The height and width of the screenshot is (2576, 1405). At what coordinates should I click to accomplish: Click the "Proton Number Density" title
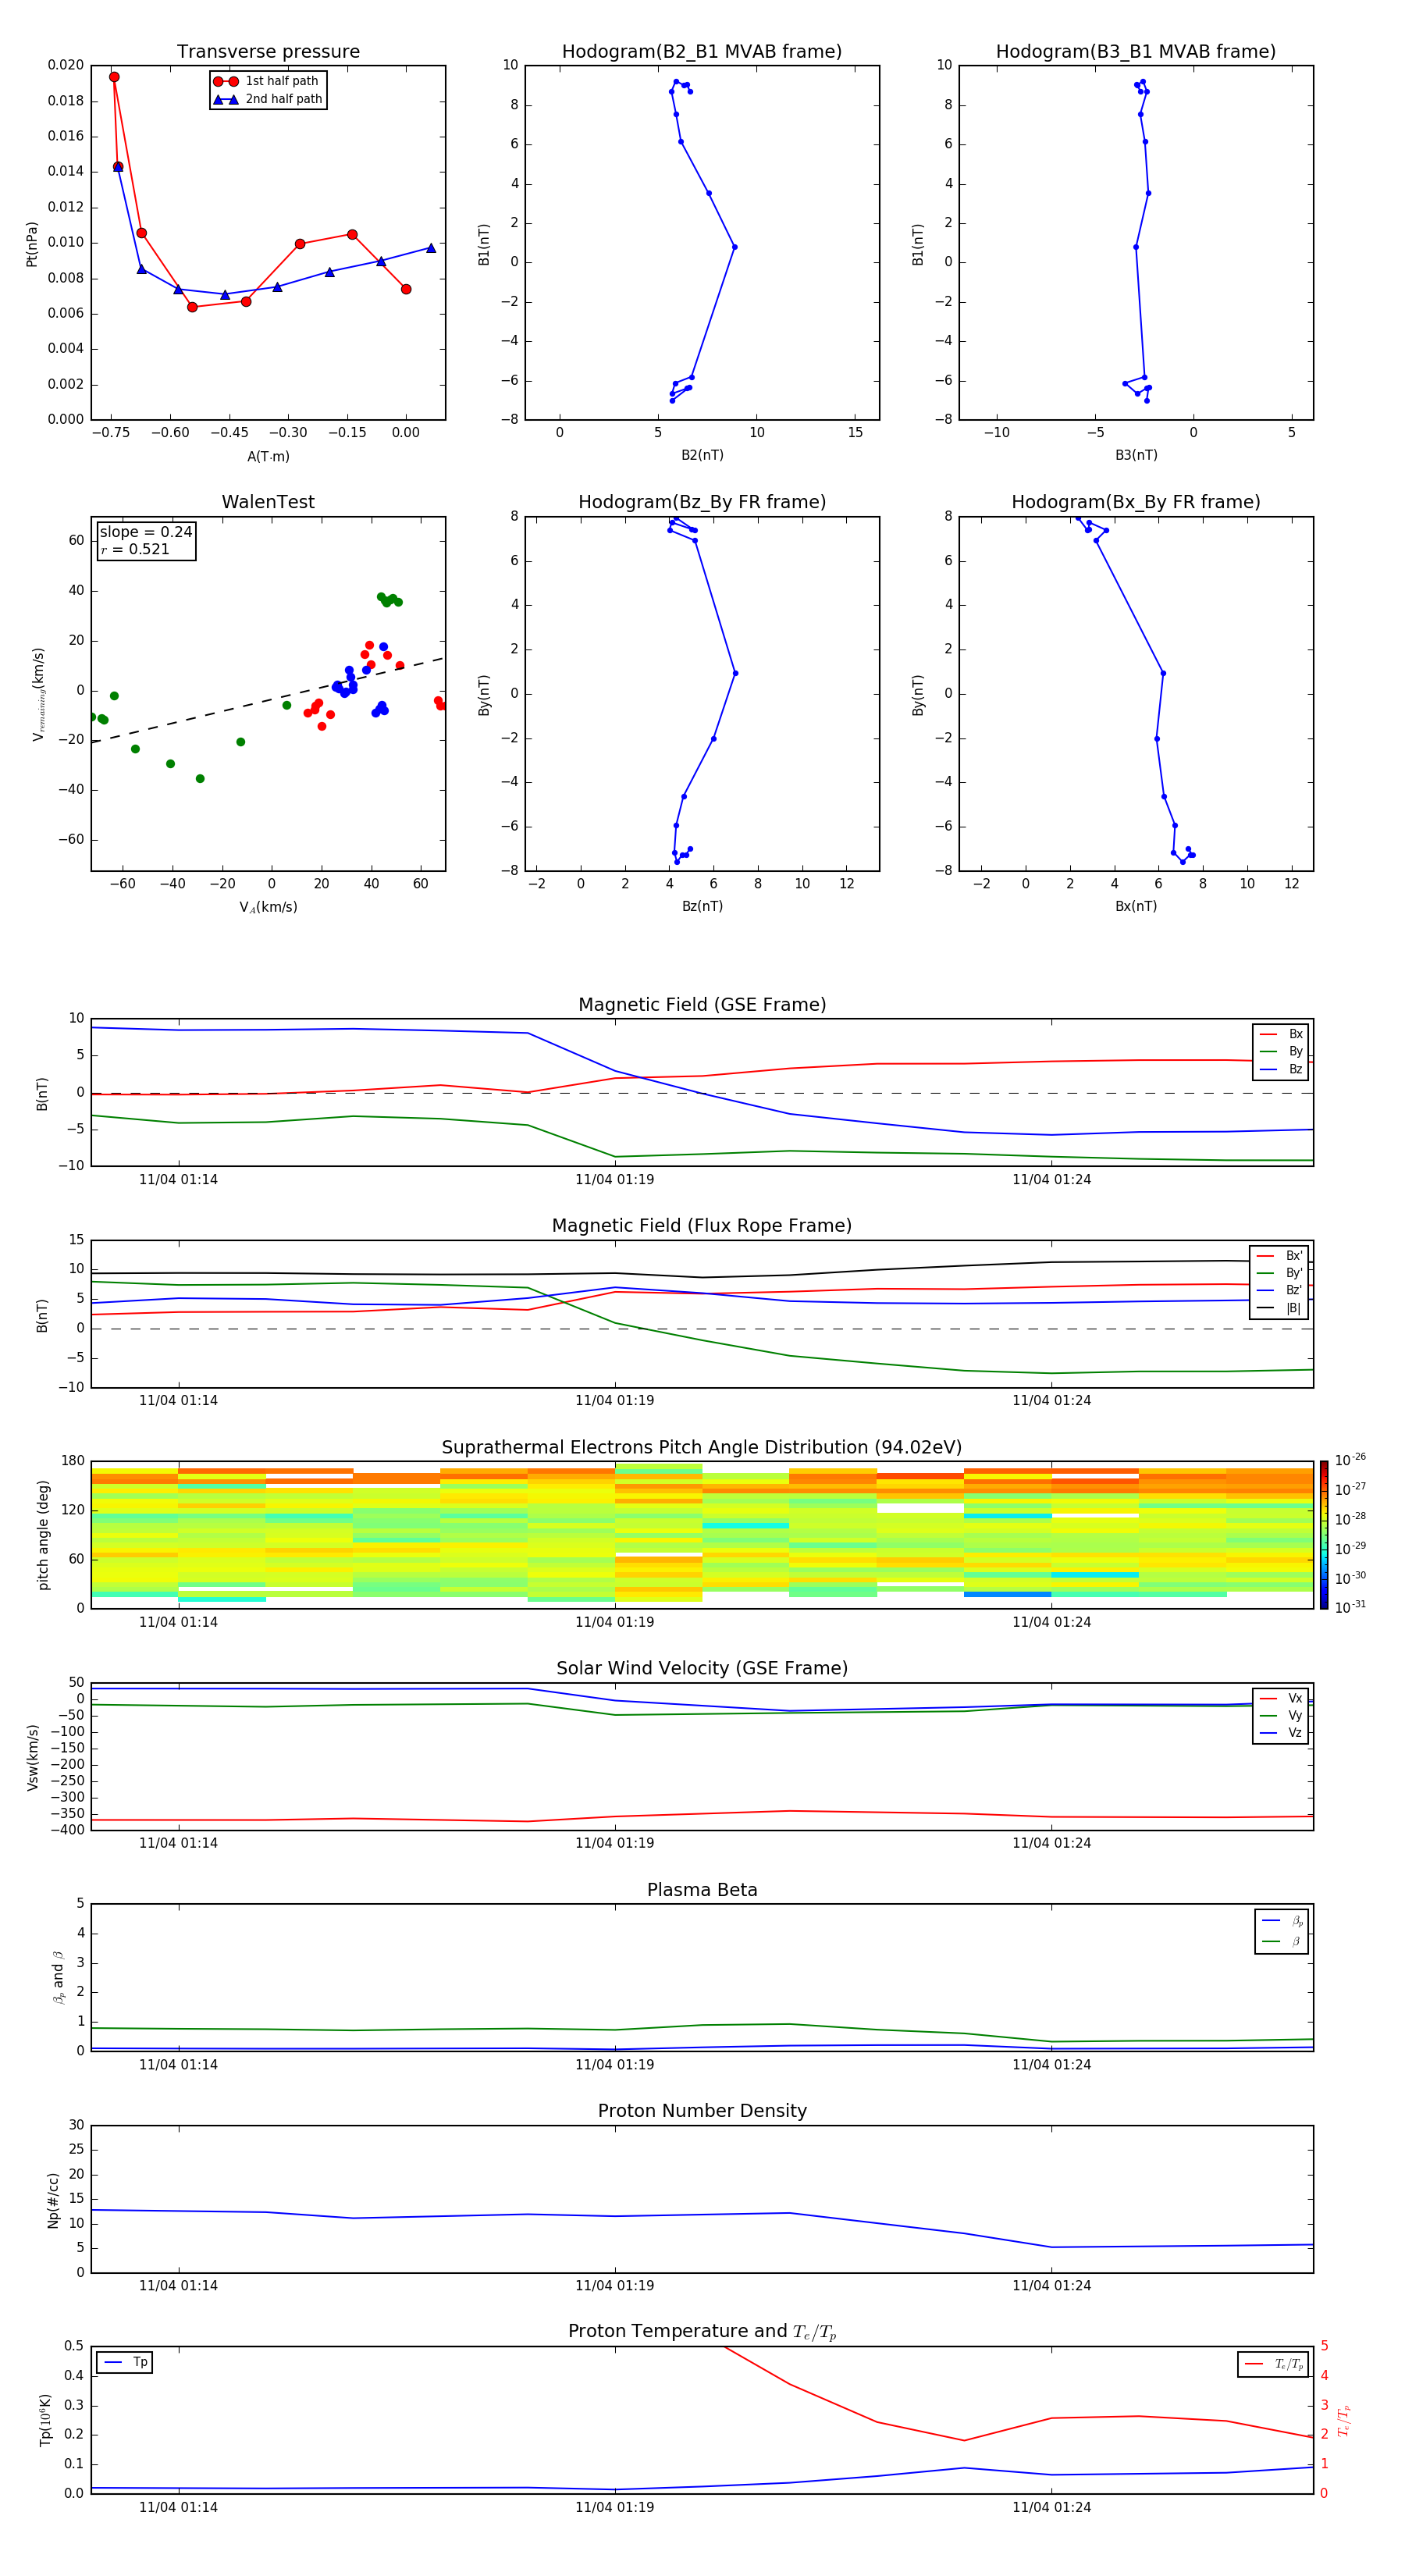tap(702, 2111)
